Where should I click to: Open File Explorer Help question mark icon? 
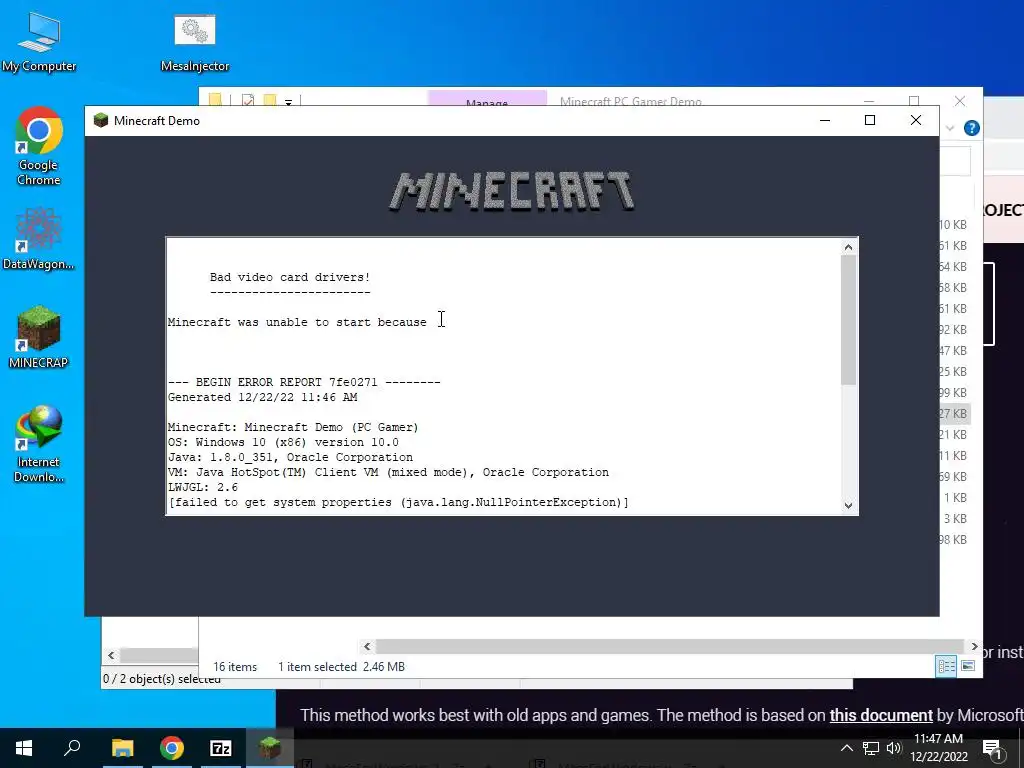coord(972,128)
